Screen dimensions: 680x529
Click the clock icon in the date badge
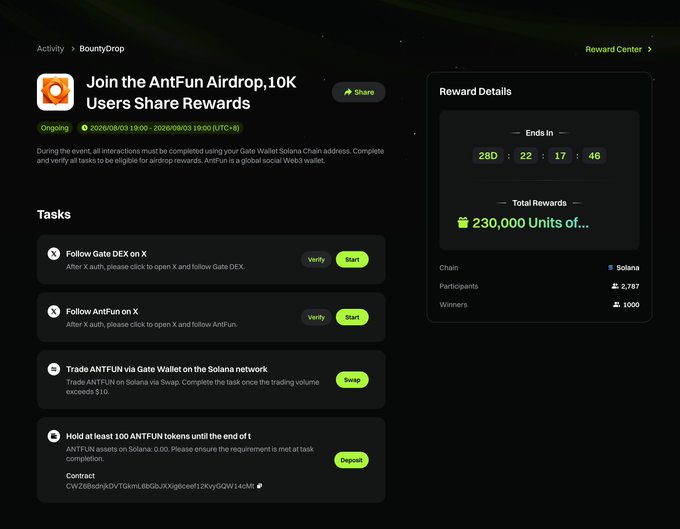(85, 128)
